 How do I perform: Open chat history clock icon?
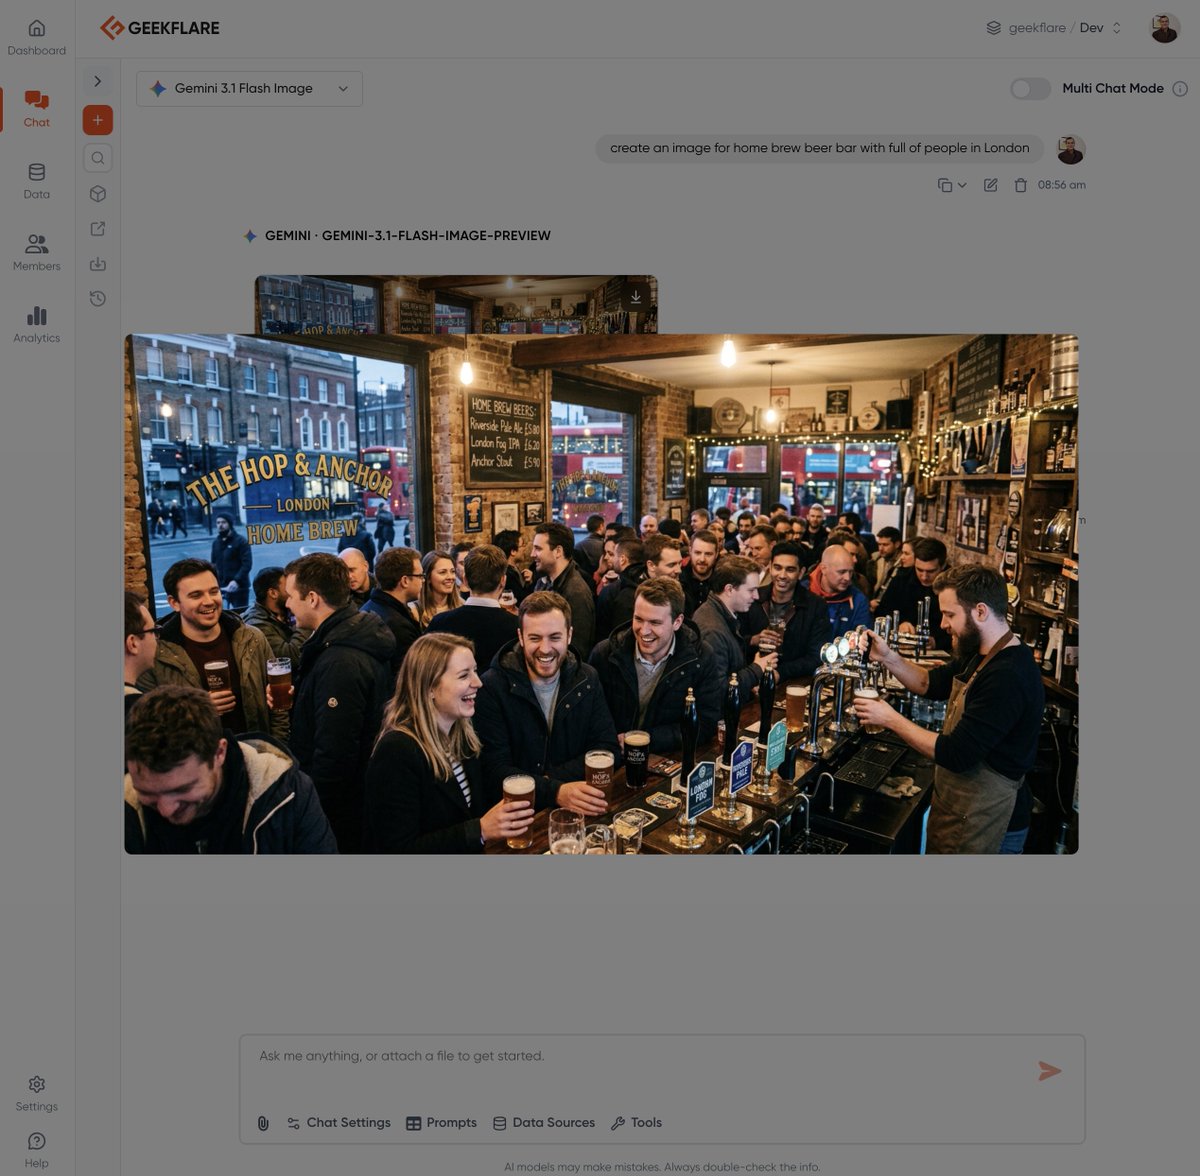point(98,299)
